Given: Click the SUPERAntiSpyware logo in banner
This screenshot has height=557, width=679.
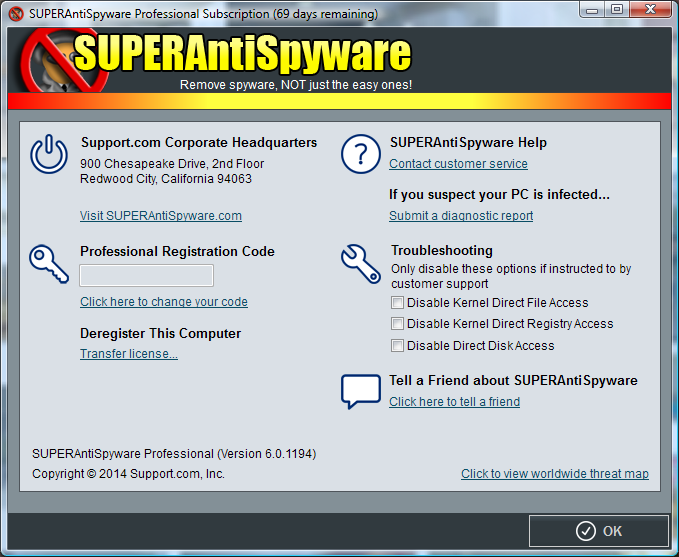Looking at the screenshot, I should point(216,61).
